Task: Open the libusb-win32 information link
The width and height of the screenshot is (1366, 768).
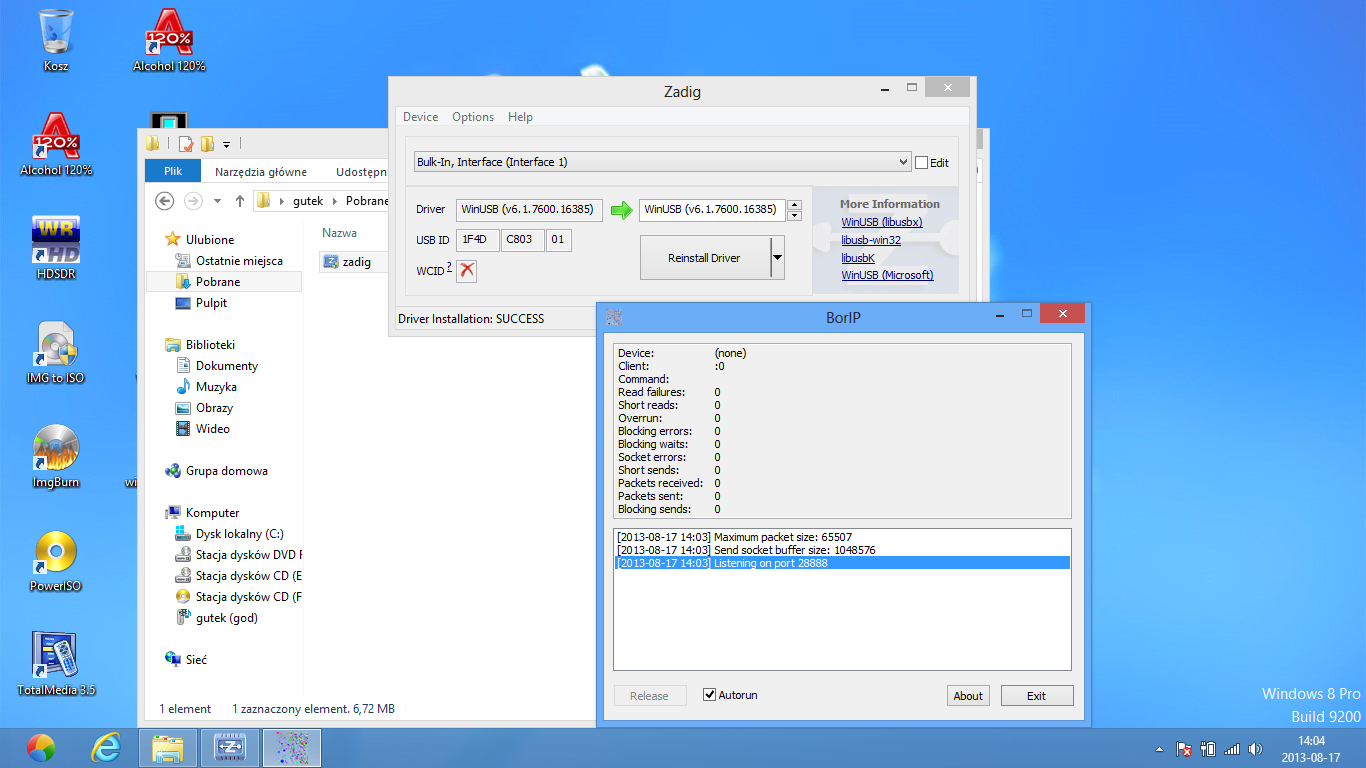Action: (x=870, y=240)
